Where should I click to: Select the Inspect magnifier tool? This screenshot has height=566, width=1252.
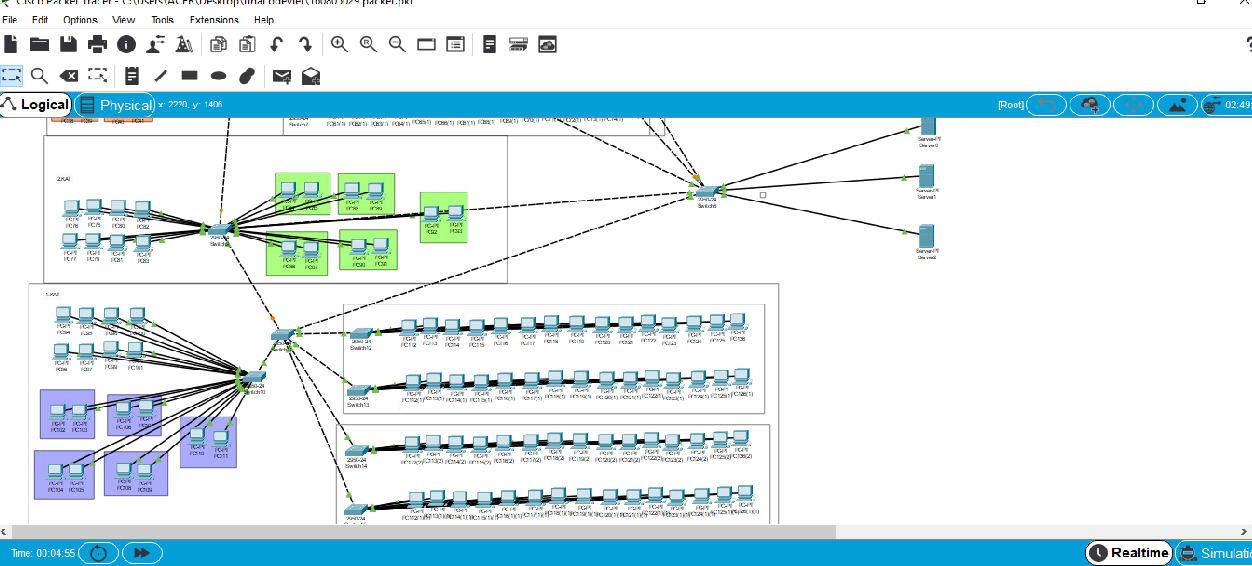click(x=39, y=75)
